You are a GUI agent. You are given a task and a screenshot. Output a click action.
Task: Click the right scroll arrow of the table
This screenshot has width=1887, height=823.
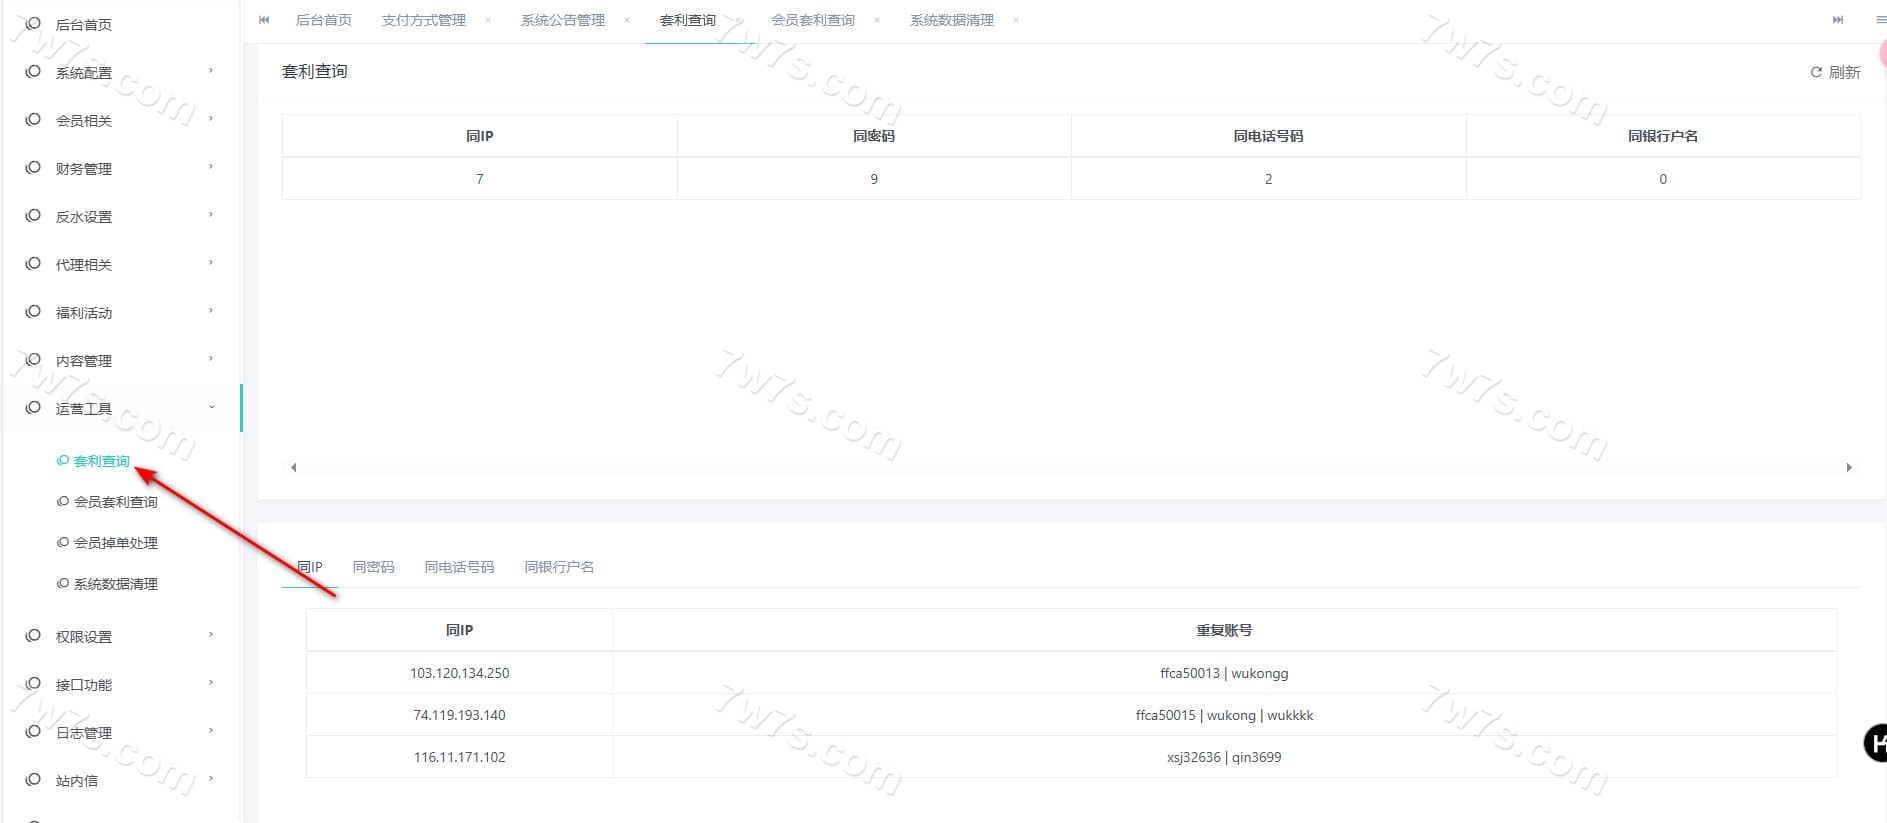pos(1848,467)
